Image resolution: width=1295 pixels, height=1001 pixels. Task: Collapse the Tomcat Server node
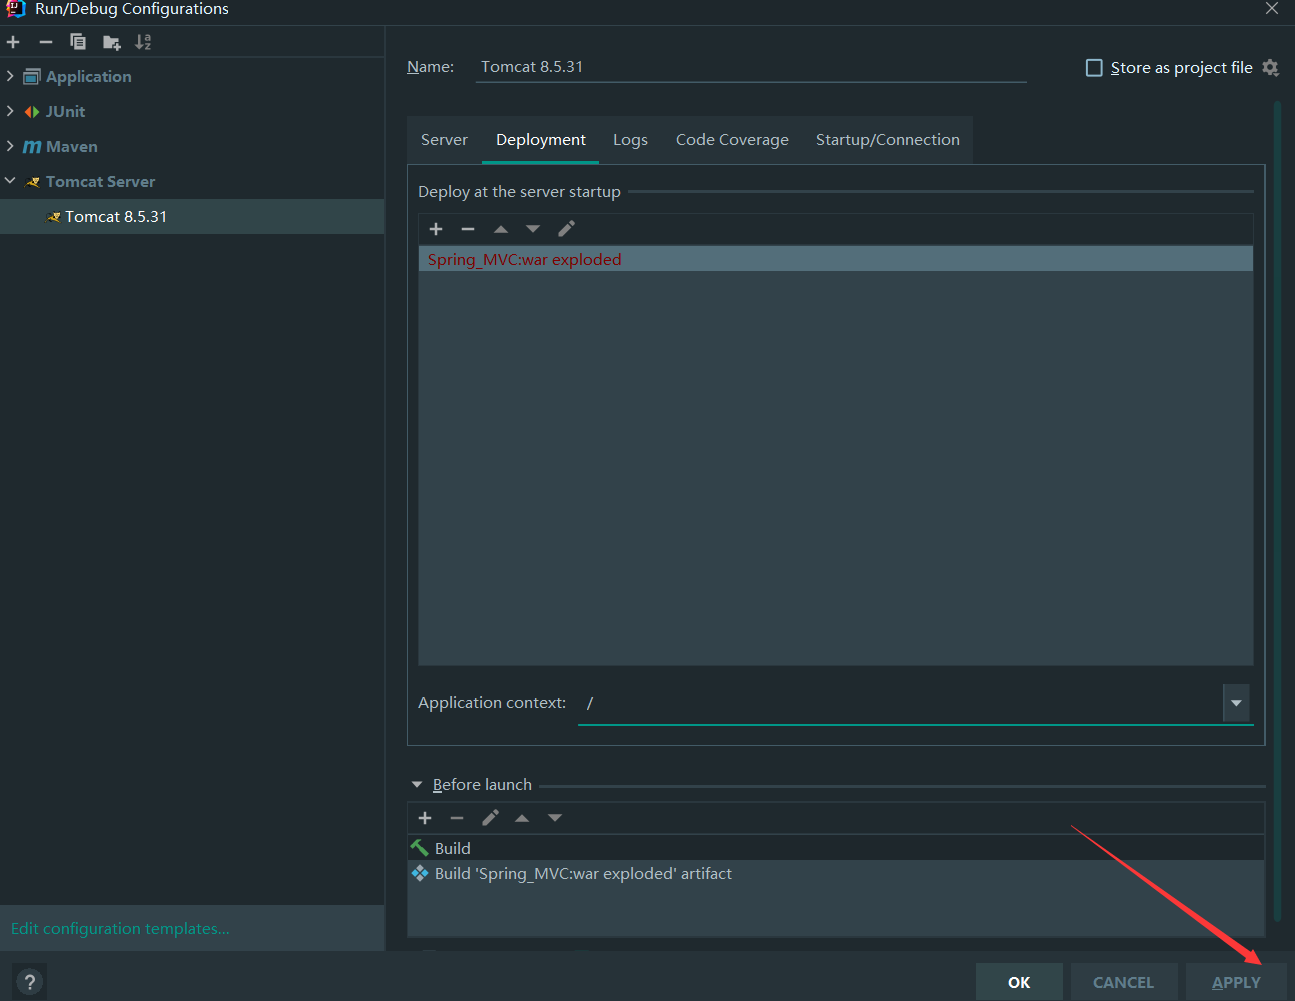tap(10, 181)
